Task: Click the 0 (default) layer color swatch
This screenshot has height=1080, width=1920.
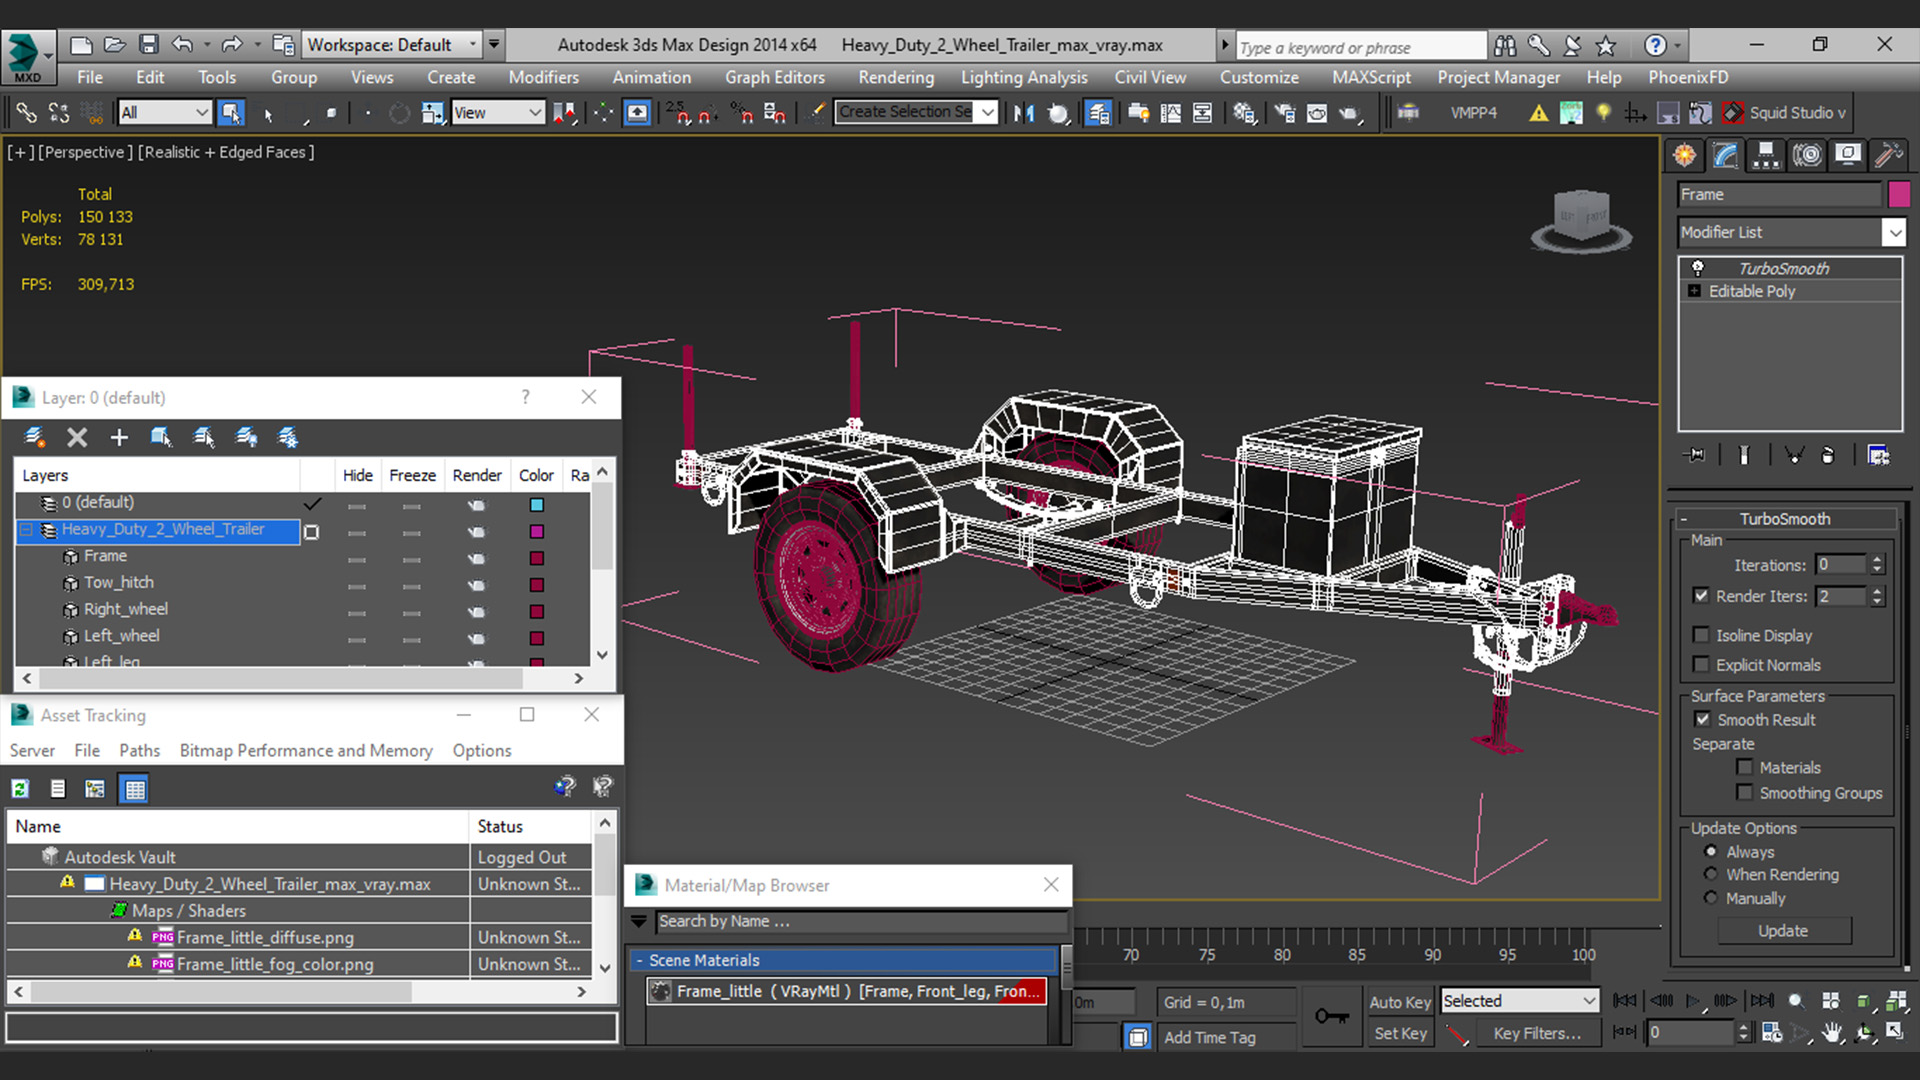Action: click(x=537, y=505)
